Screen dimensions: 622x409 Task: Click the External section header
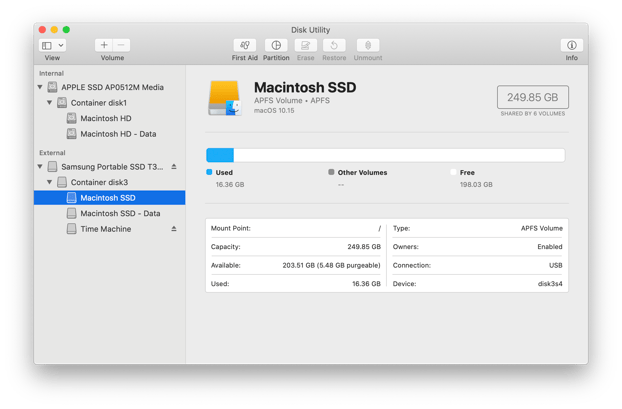[x=52, y=153]
